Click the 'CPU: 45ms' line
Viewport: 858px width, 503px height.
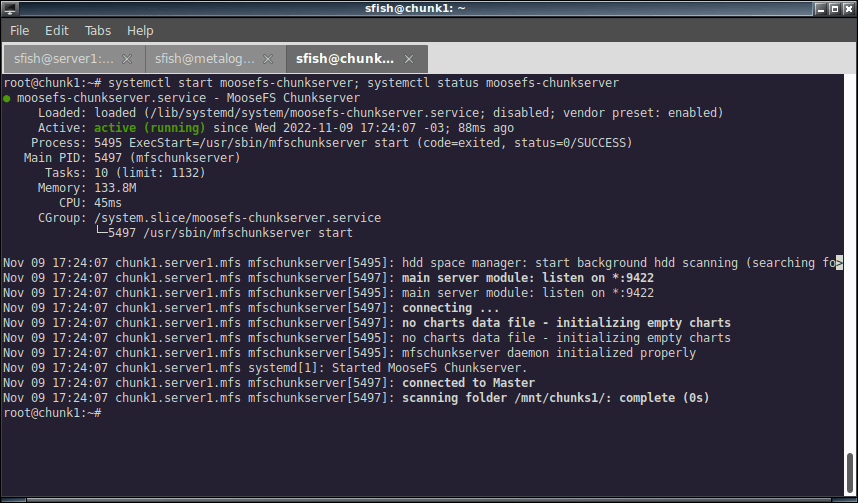click(90, 203)
